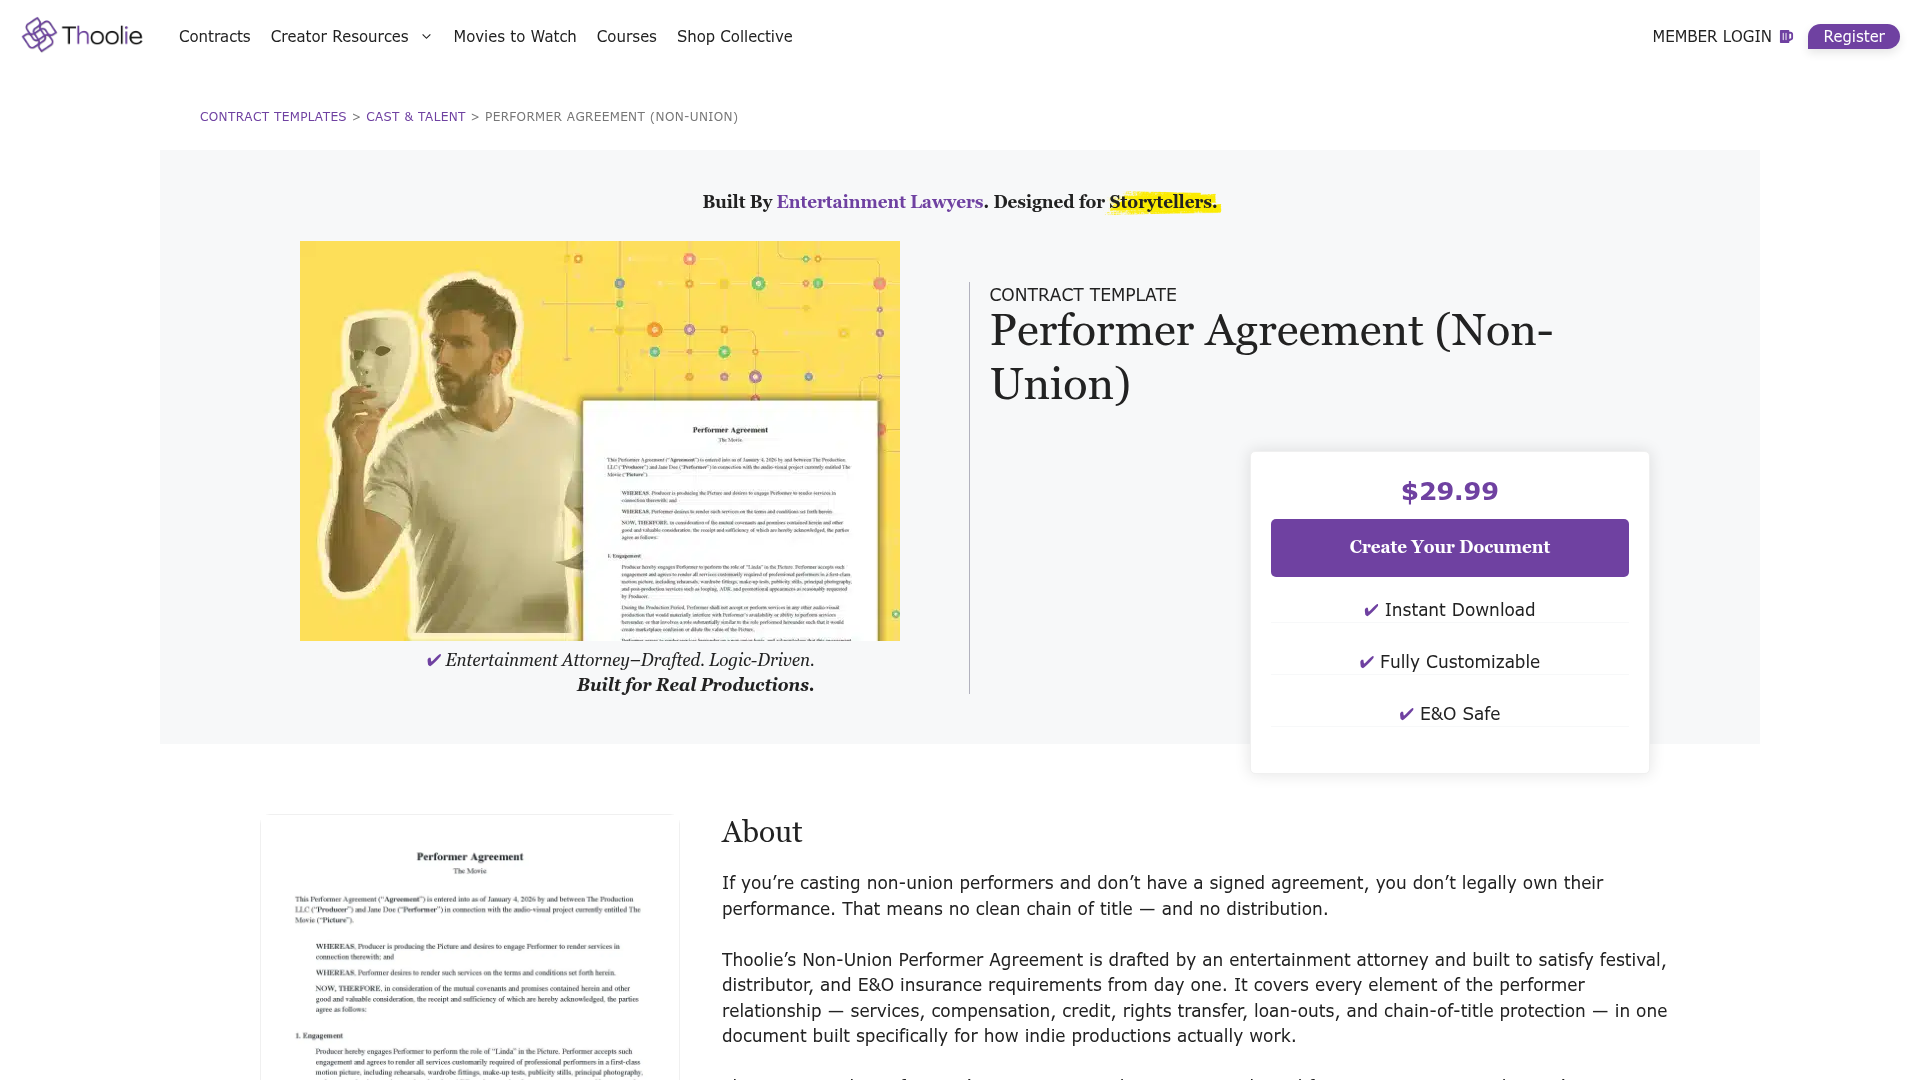
Task: Click Built for Real Productions caption
Action: [x=695, y=685]
